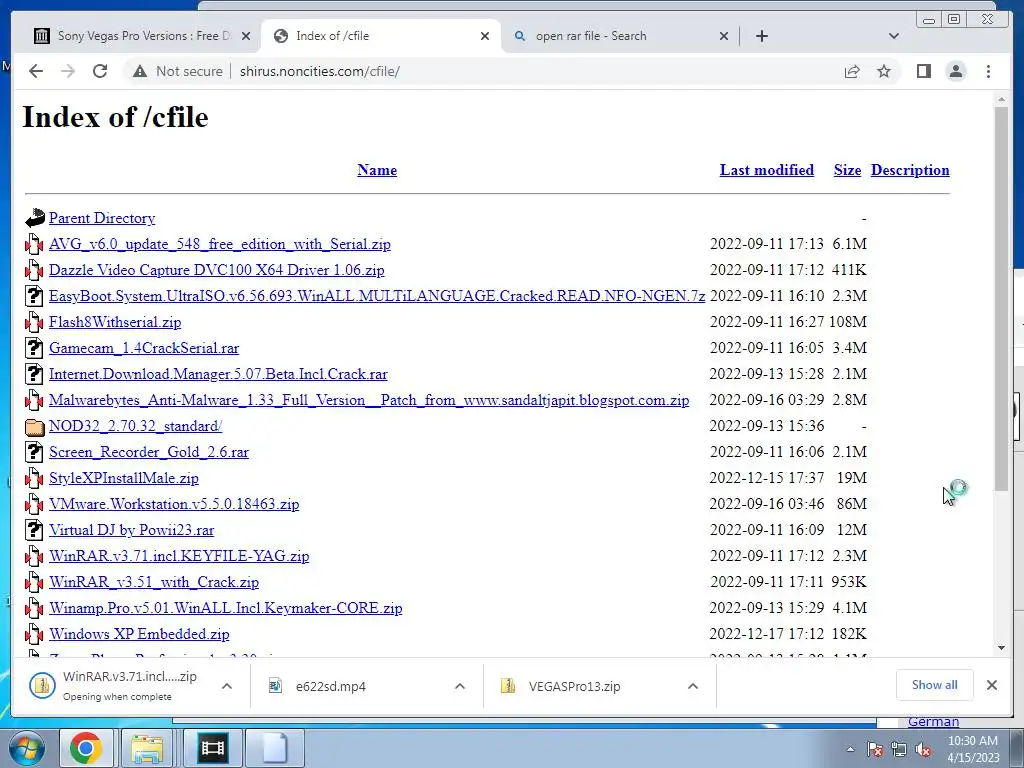Screen dimensions: 1024x768
Task: Download AVG v6.0 update zip file
Action: (x=219, y=244)
